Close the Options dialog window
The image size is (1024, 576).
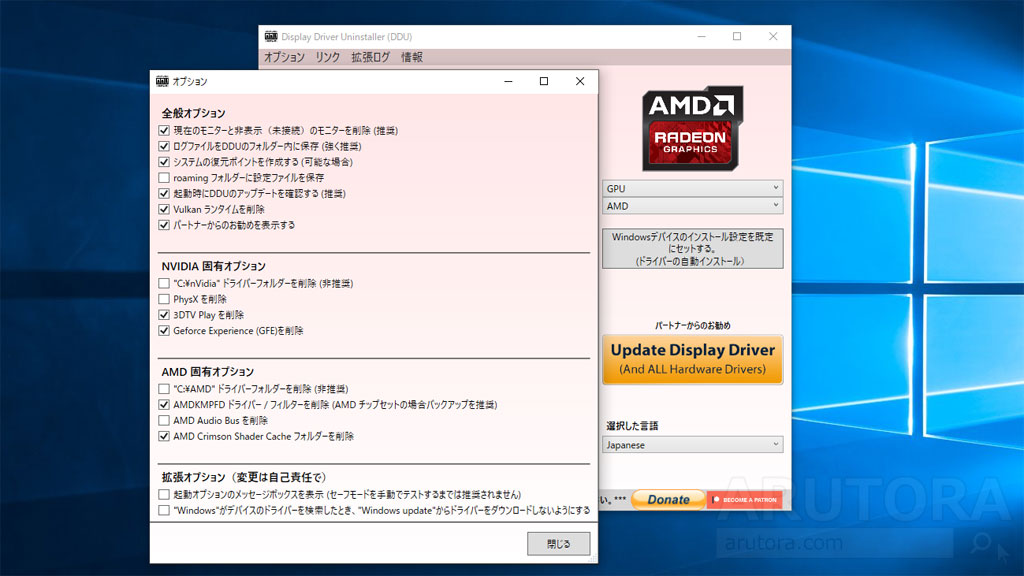pos(580,81)
